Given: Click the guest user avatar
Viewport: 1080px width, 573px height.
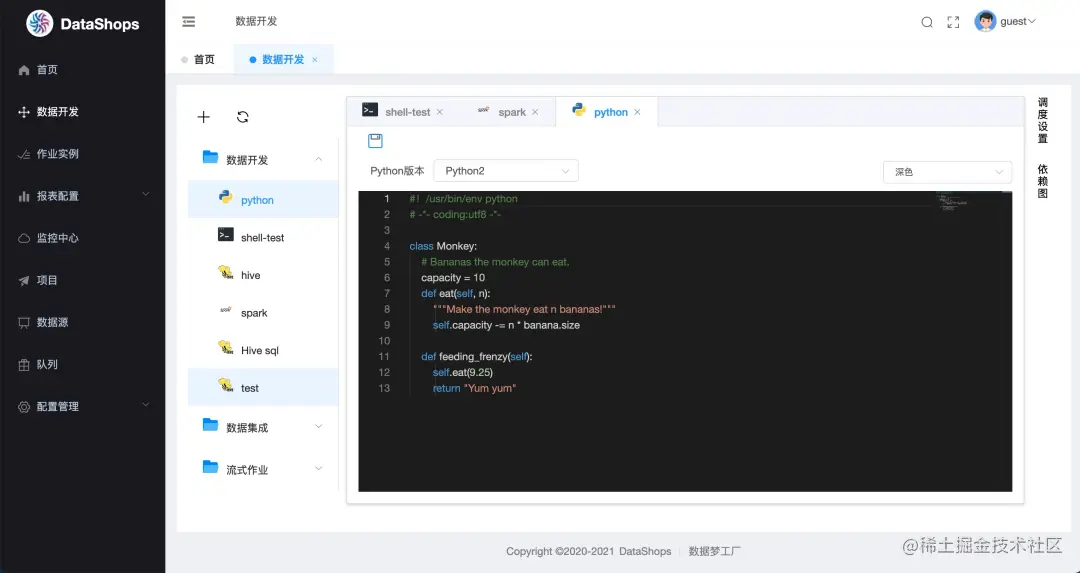Looking at the screenshot, I should tap(985, 21).
